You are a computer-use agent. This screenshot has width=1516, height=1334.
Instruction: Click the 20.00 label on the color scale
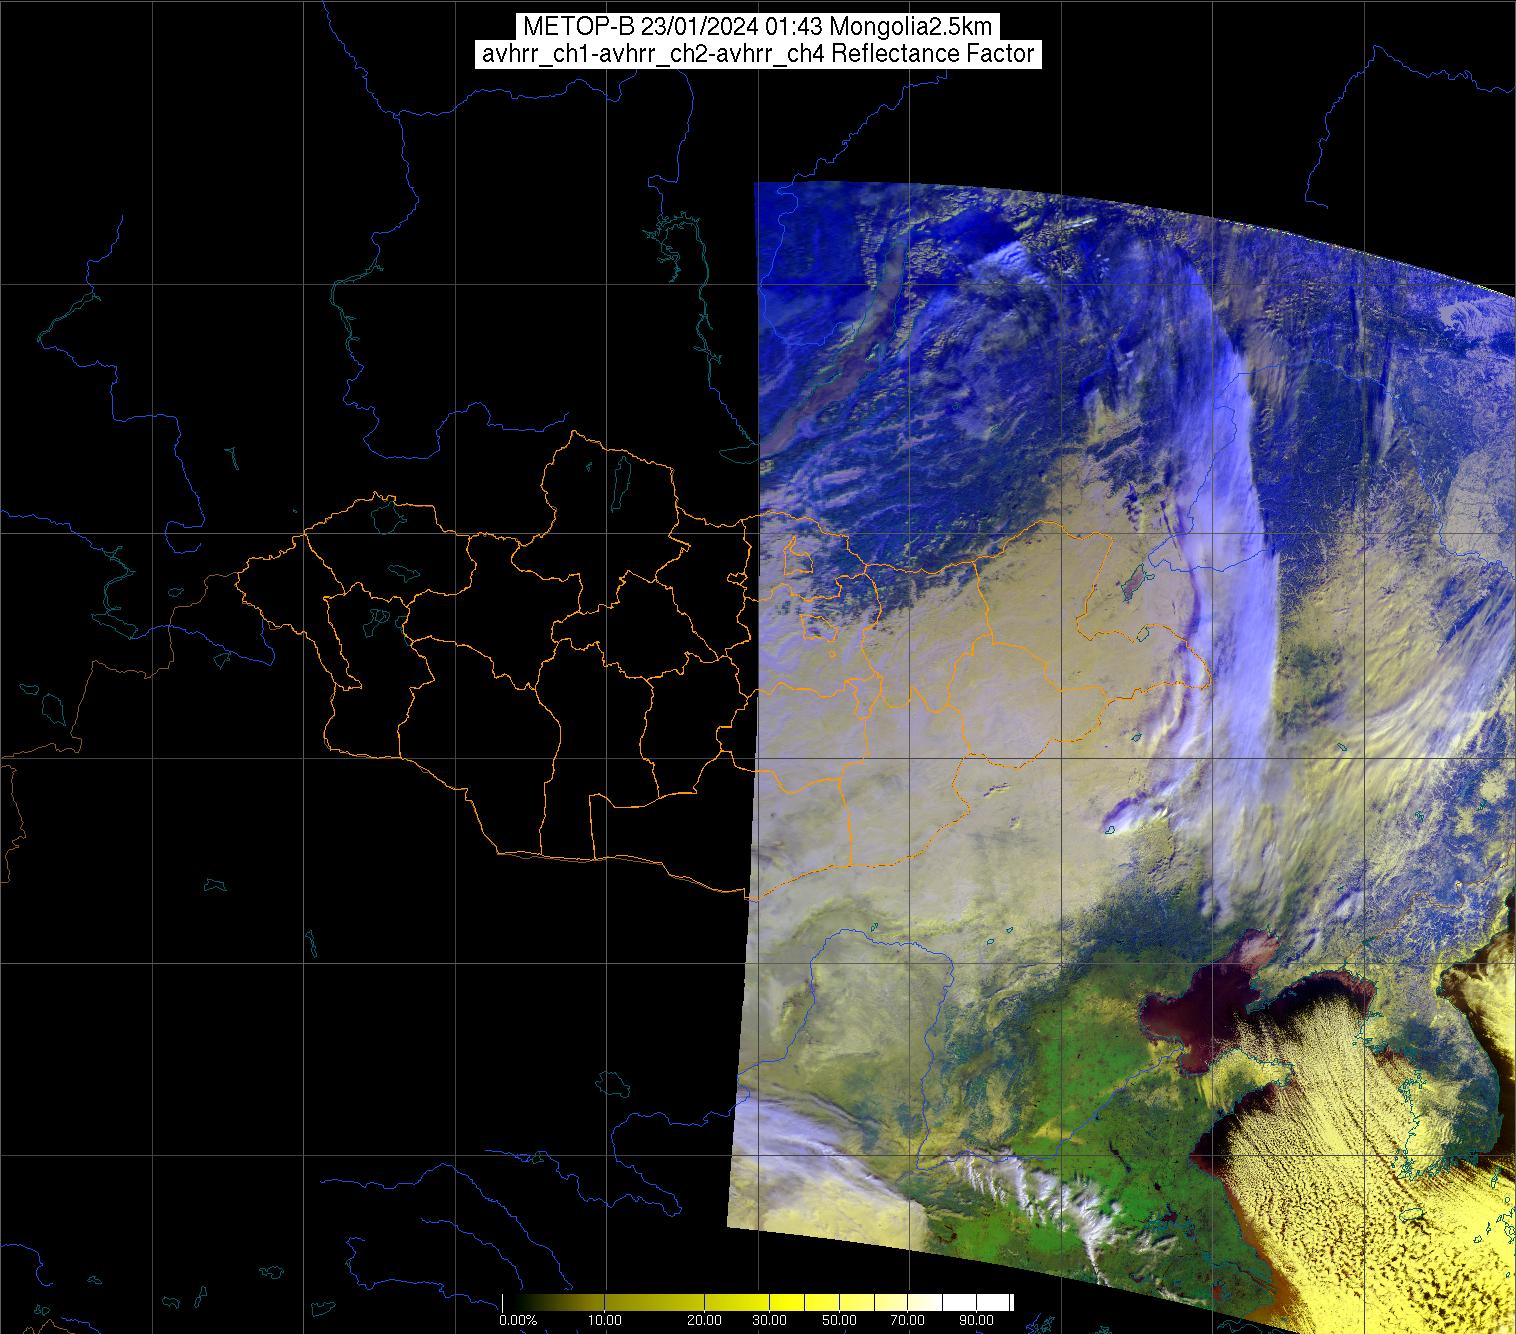(x=705, y=1321)
